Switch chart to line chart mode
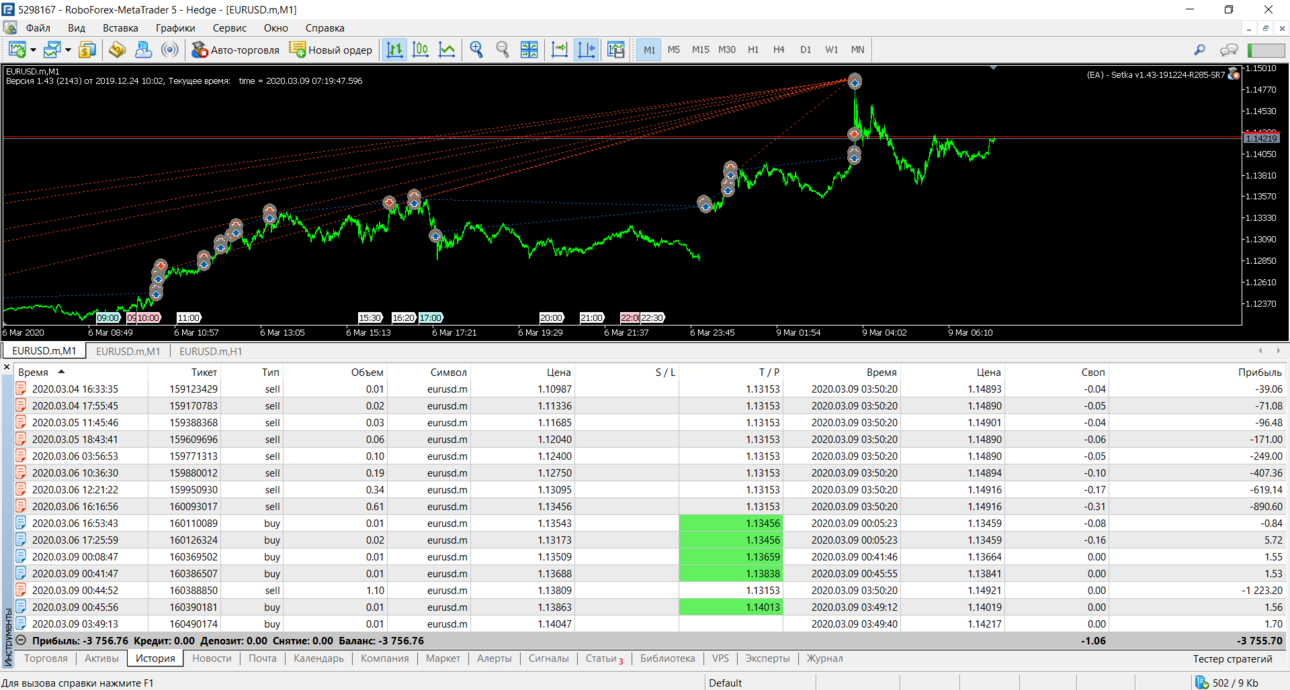The width and height of the screenshot is (1290, 690). click(x=447, y=49)
